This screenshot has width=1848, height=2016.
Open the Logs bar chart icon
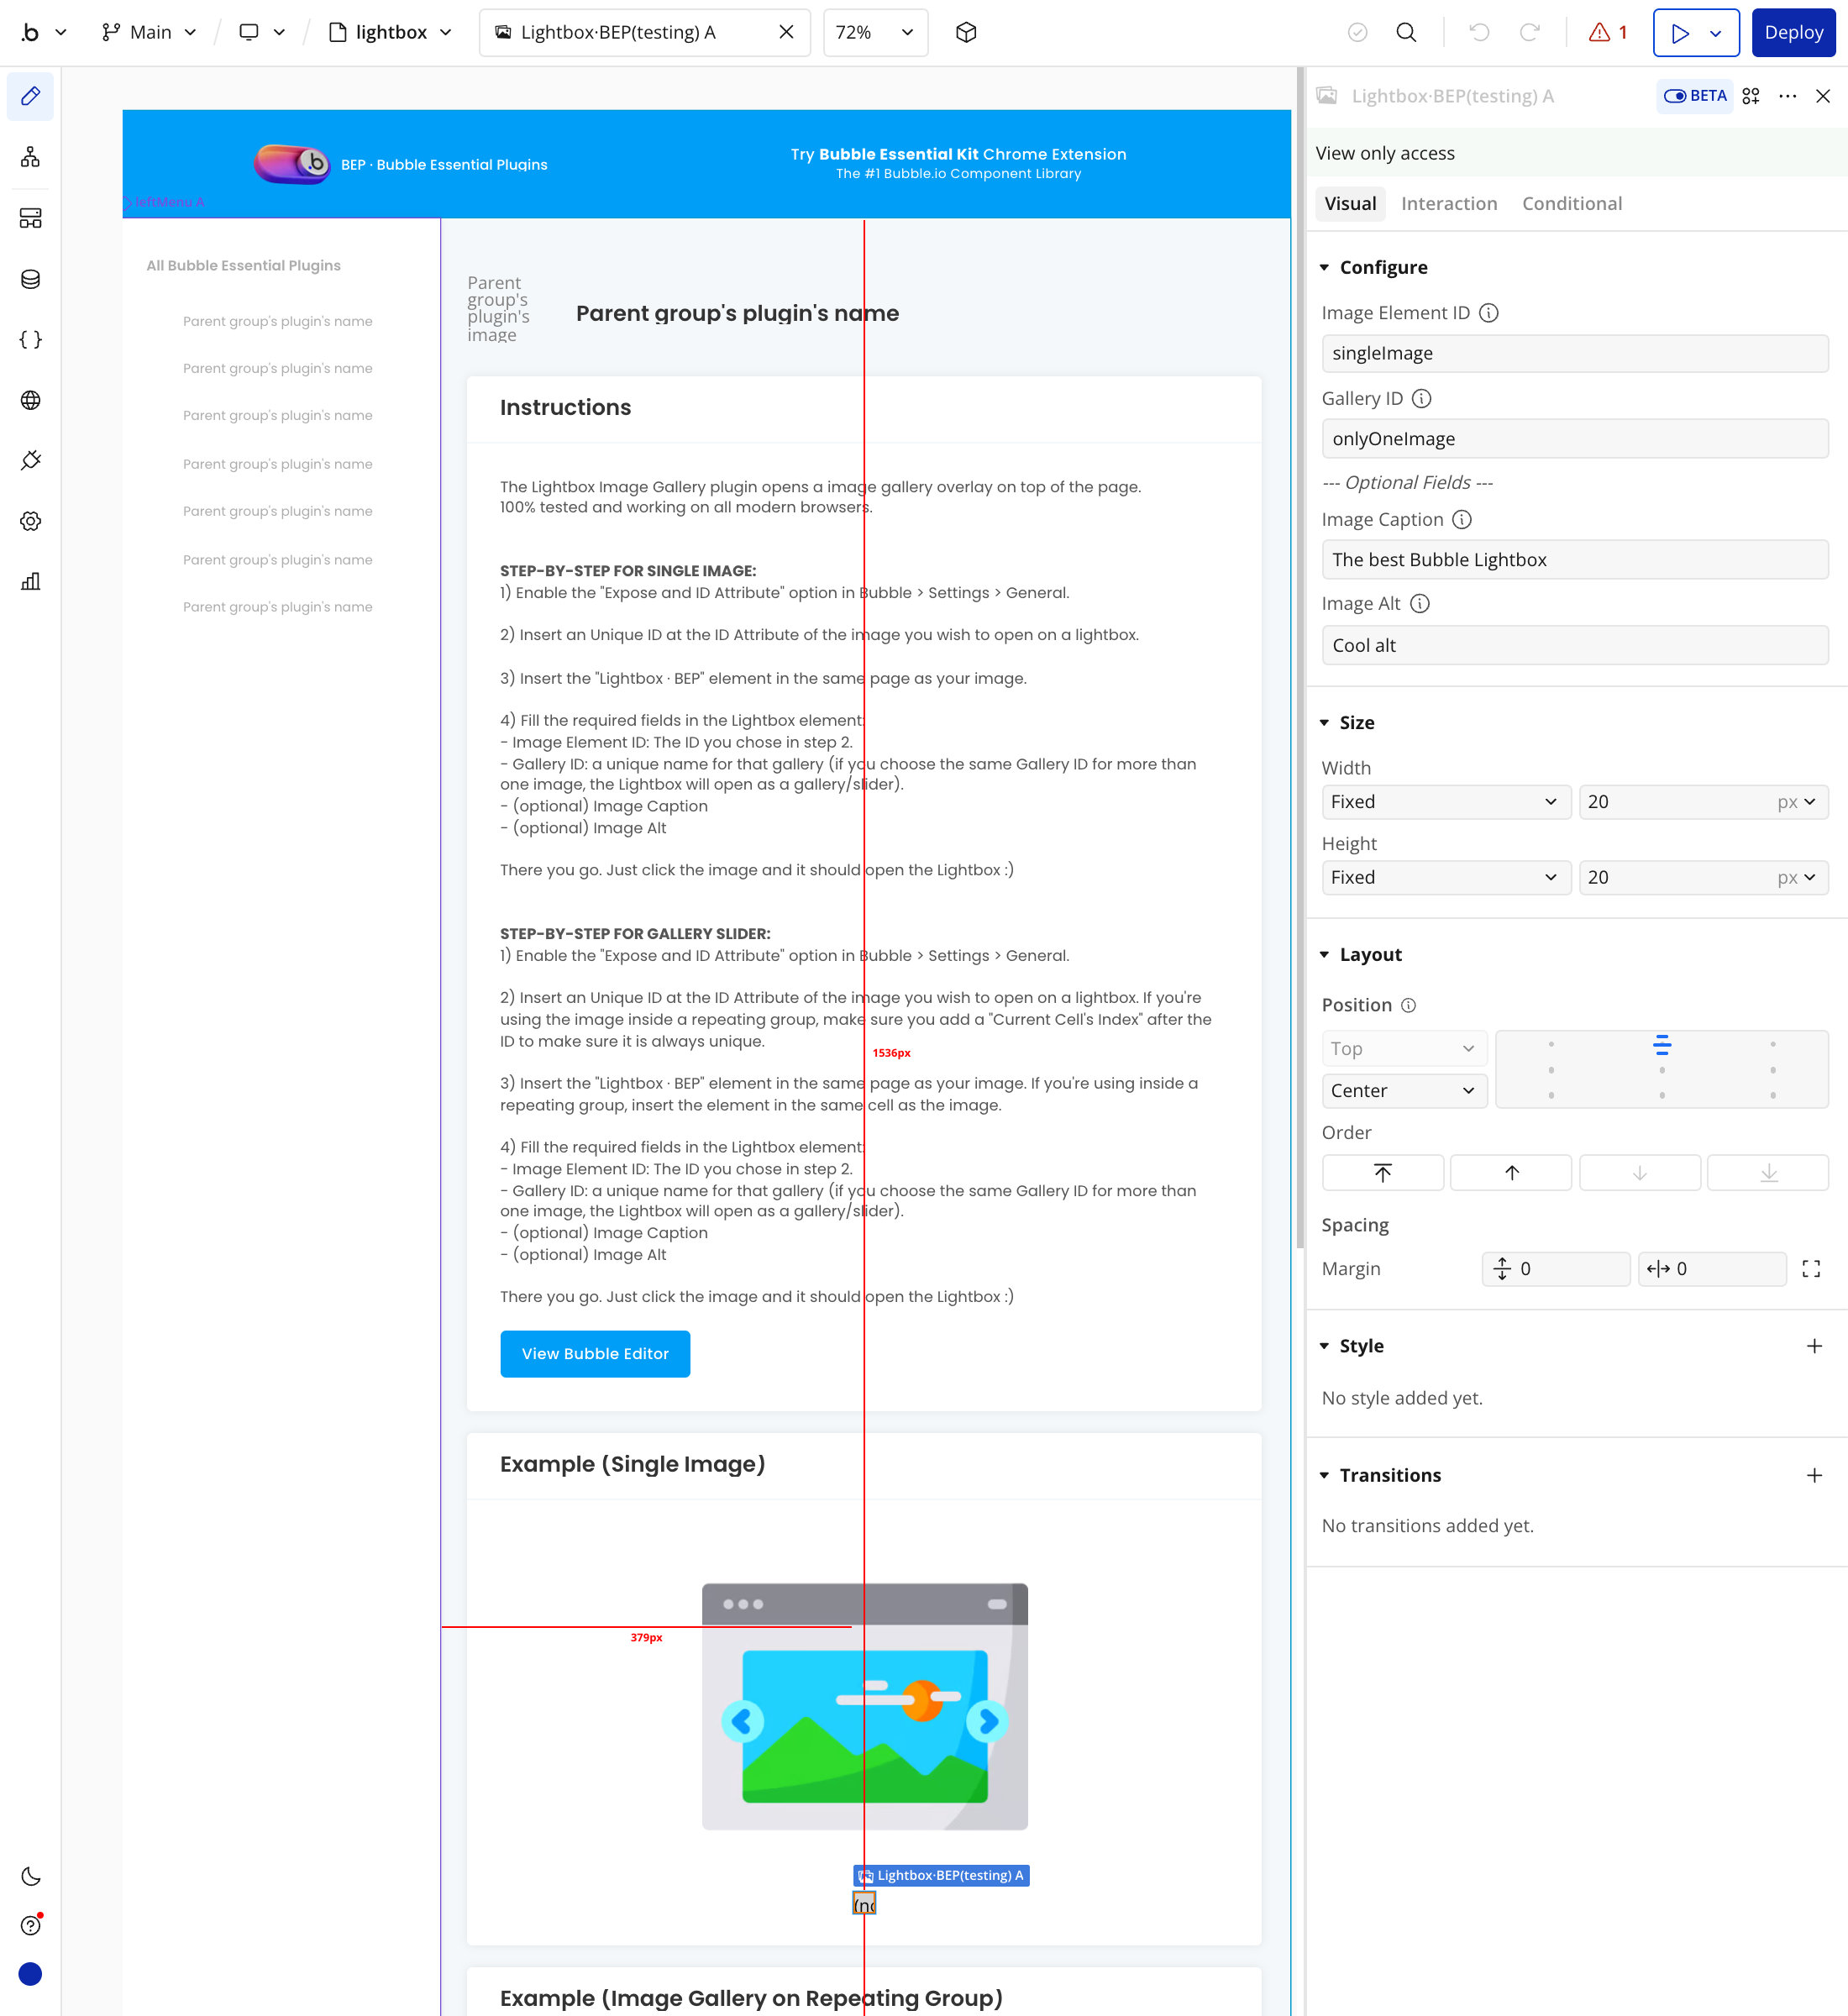(x=31, y=582)
